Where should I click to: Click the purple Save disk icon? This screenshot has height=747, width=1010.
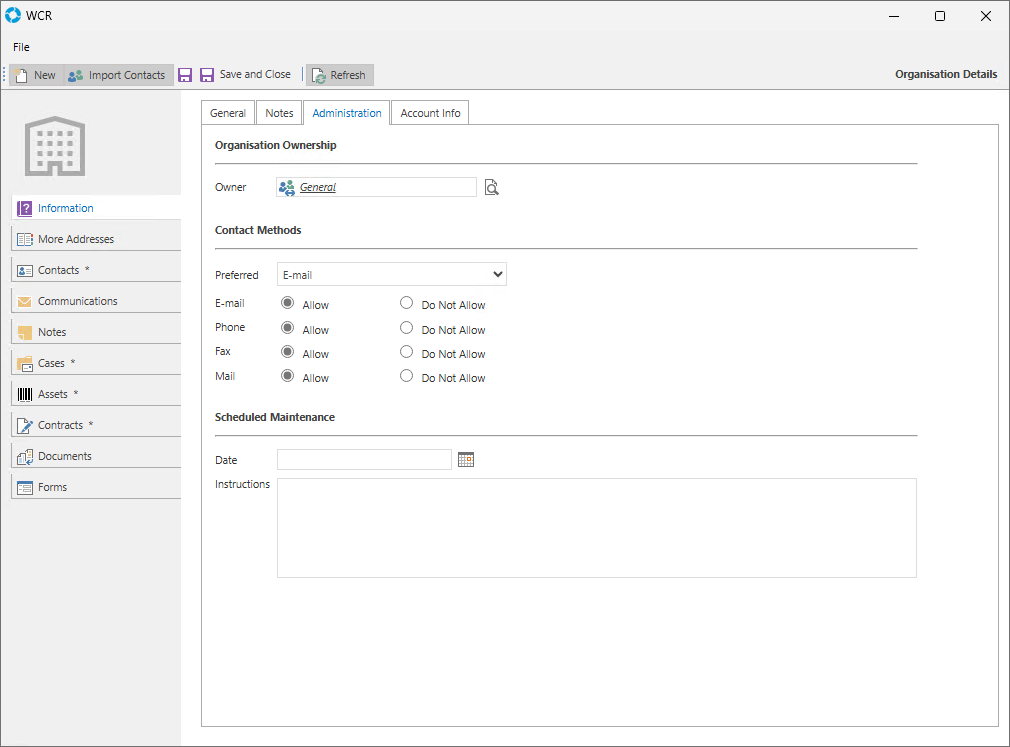point(185,75)
